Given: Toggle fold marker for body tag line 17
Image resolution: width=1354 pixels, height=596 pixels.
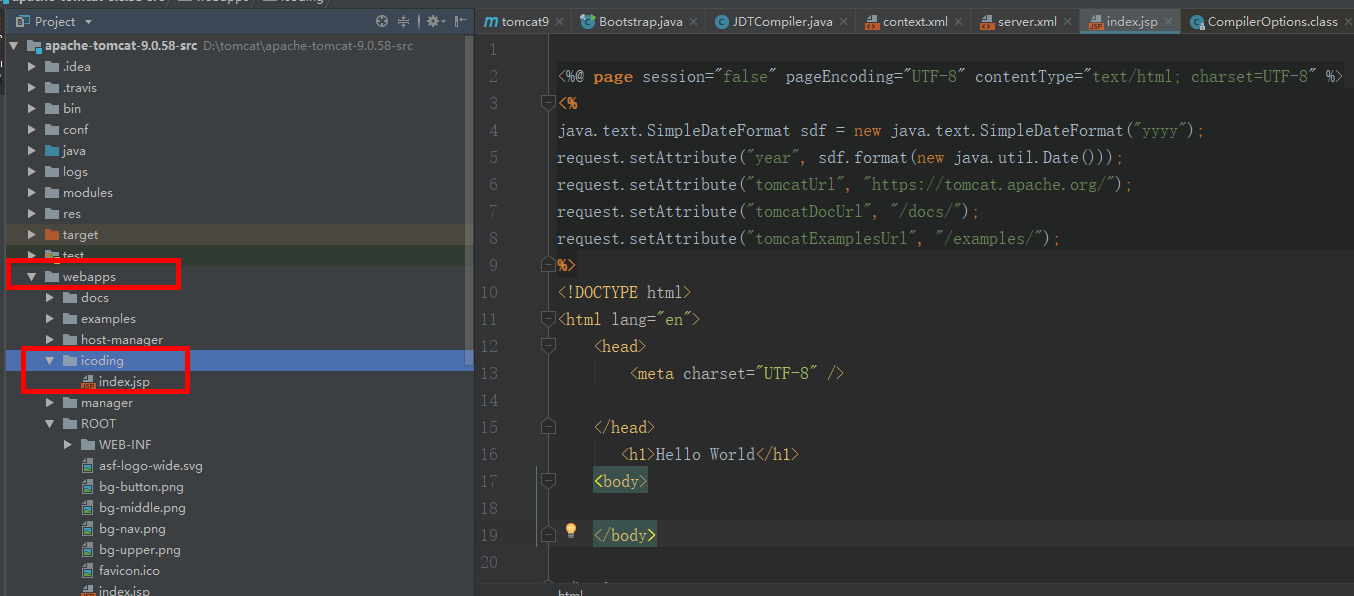Looking at the screenshot, I should click(547, 481).
